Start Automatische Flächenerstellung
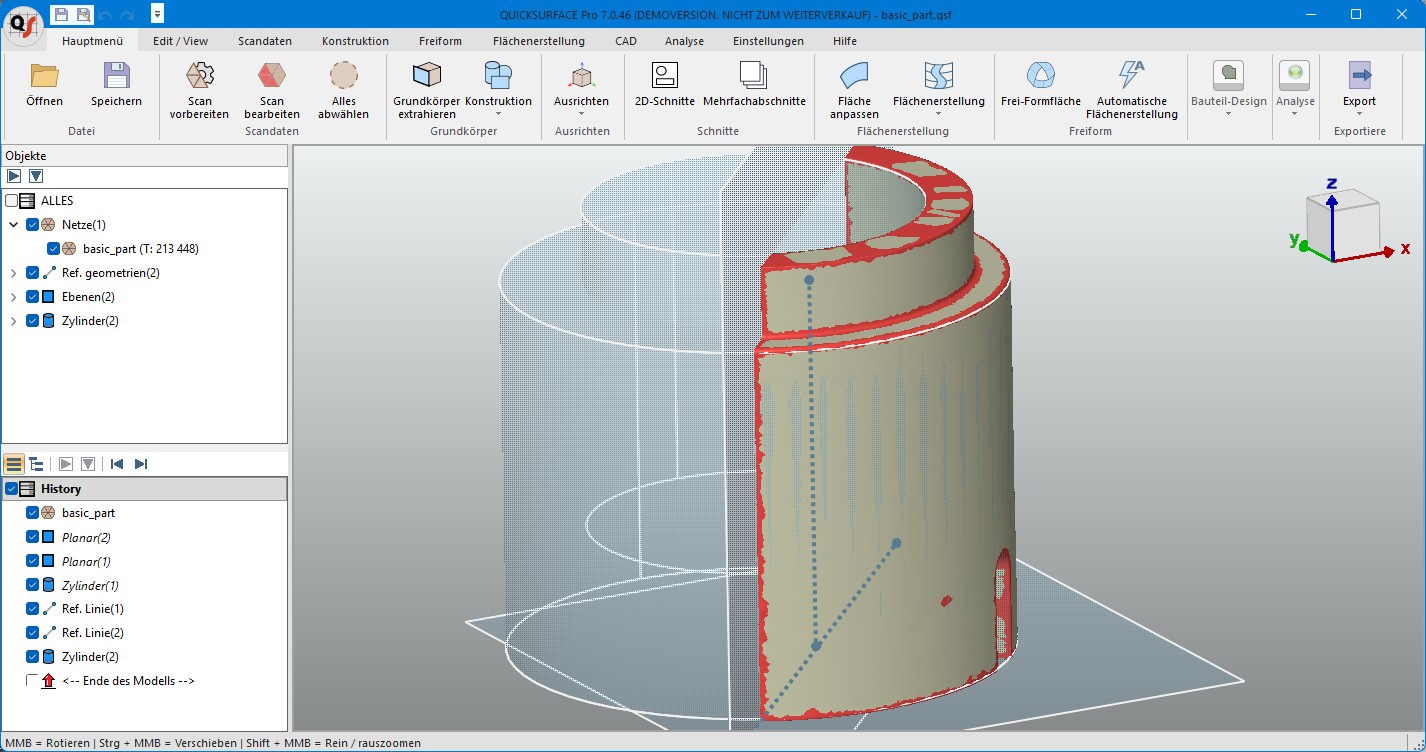This screenshot has height=752, width=1426. click(1131, 76)
